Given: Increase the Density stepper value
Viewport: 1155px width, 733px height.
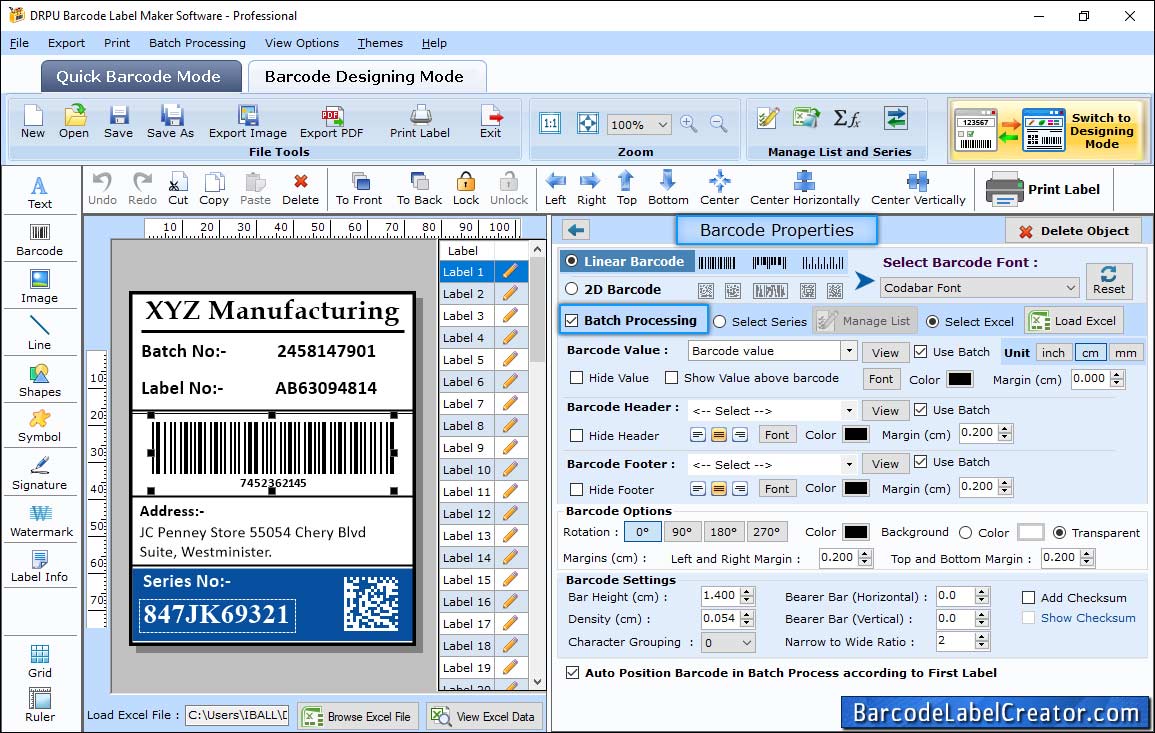Looking at the screenshot, I should (x=747, y=614).
